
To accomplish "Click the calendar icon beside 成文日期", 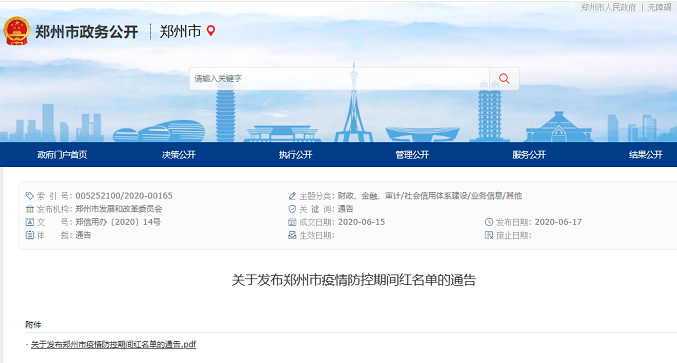I will pos(292,222).
